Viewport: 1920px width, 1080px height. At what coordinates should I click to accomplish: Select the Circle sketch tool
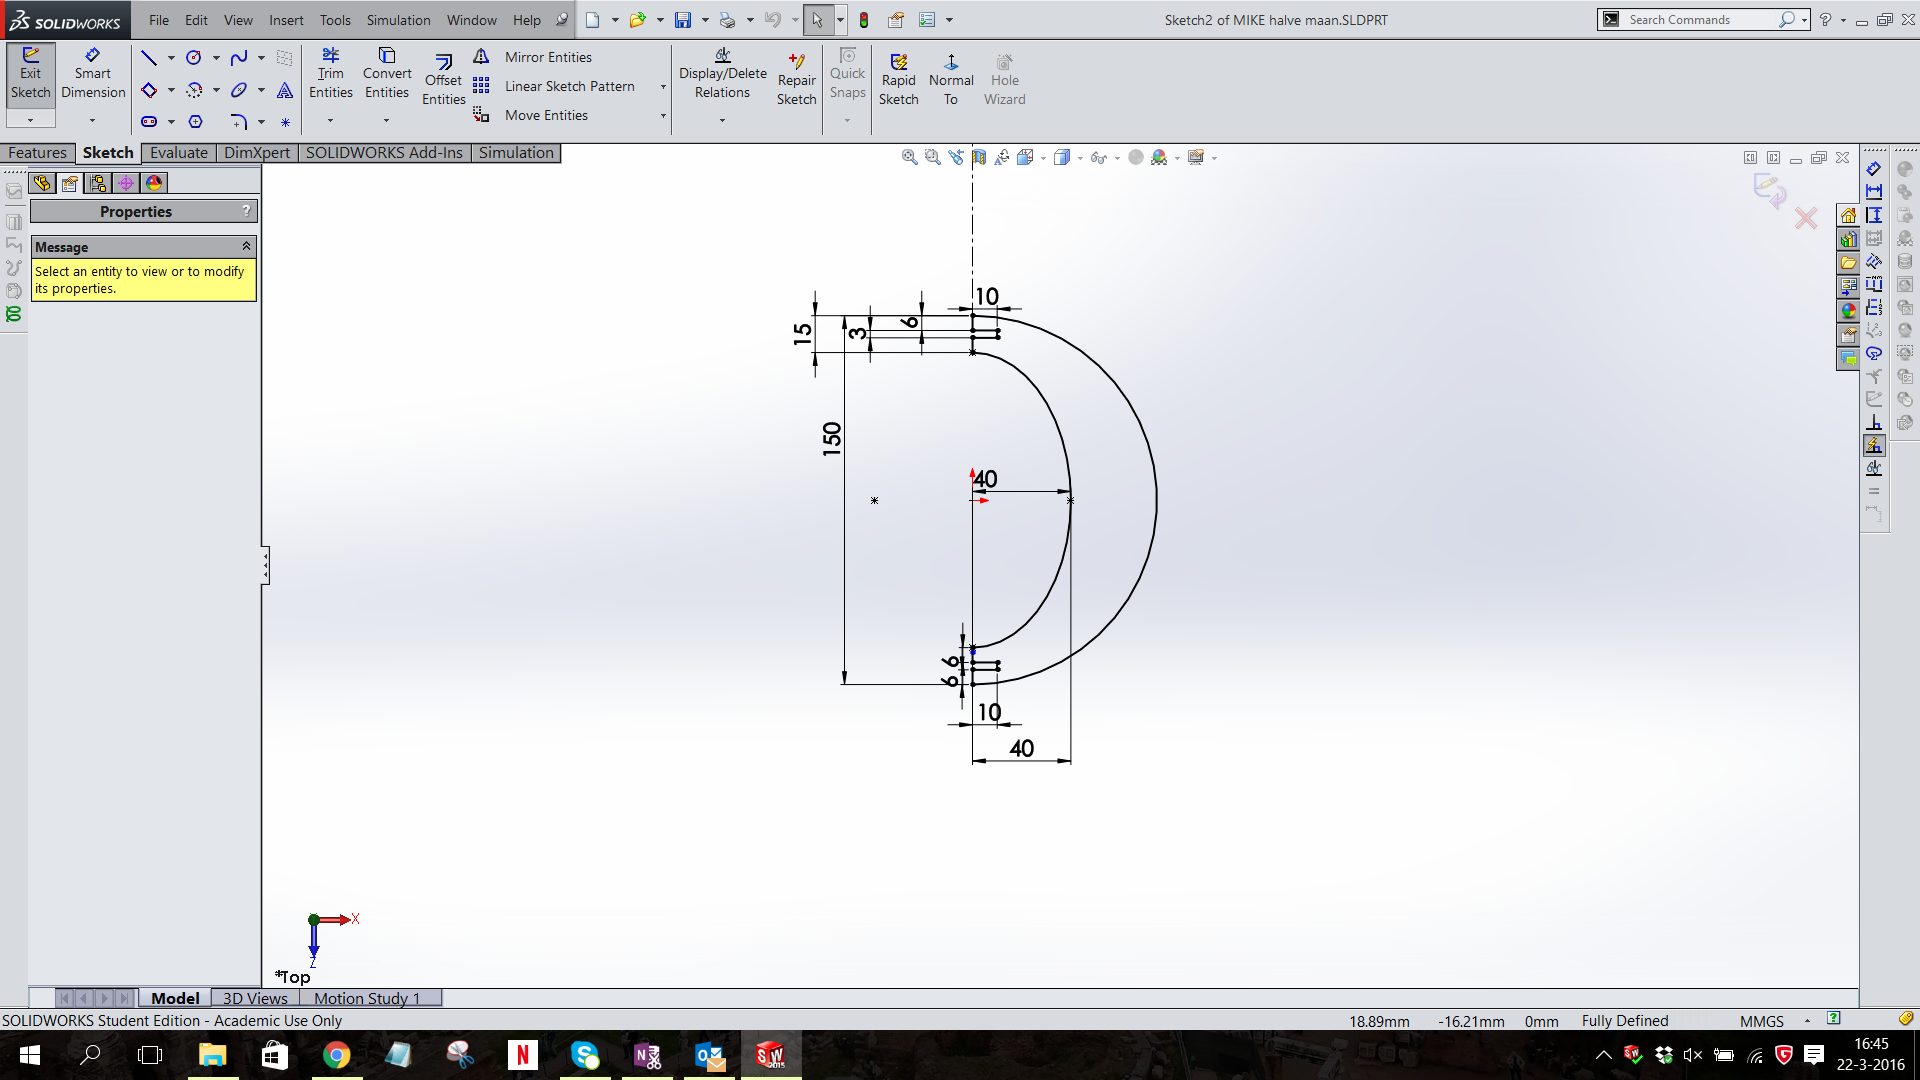(x=194, y=58)
